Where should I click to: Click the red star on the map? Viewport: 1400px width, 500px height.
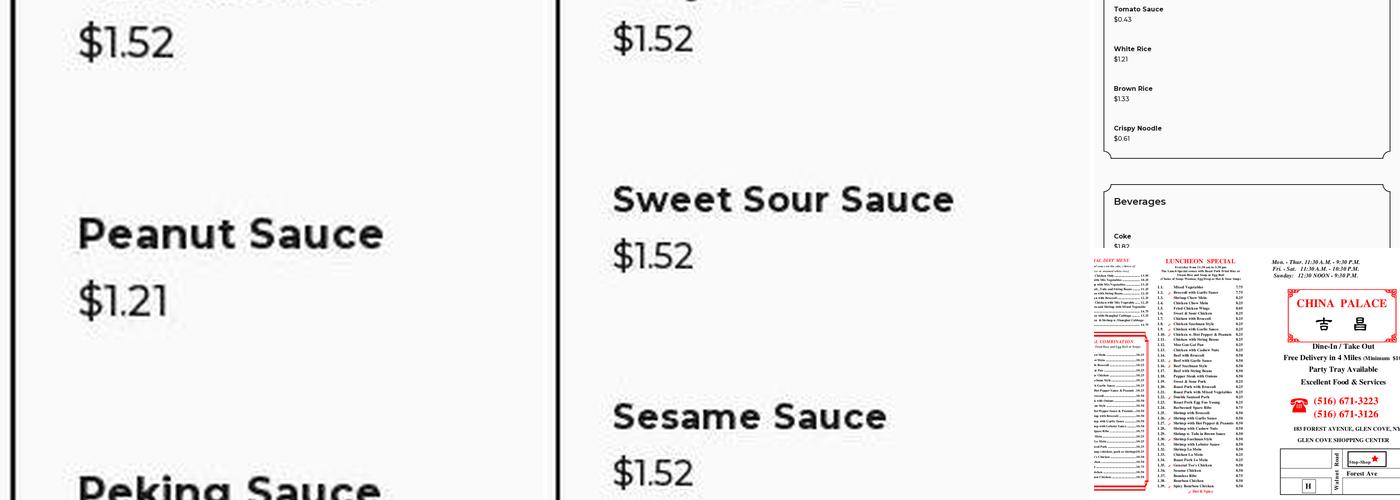tap(1375, 459)
